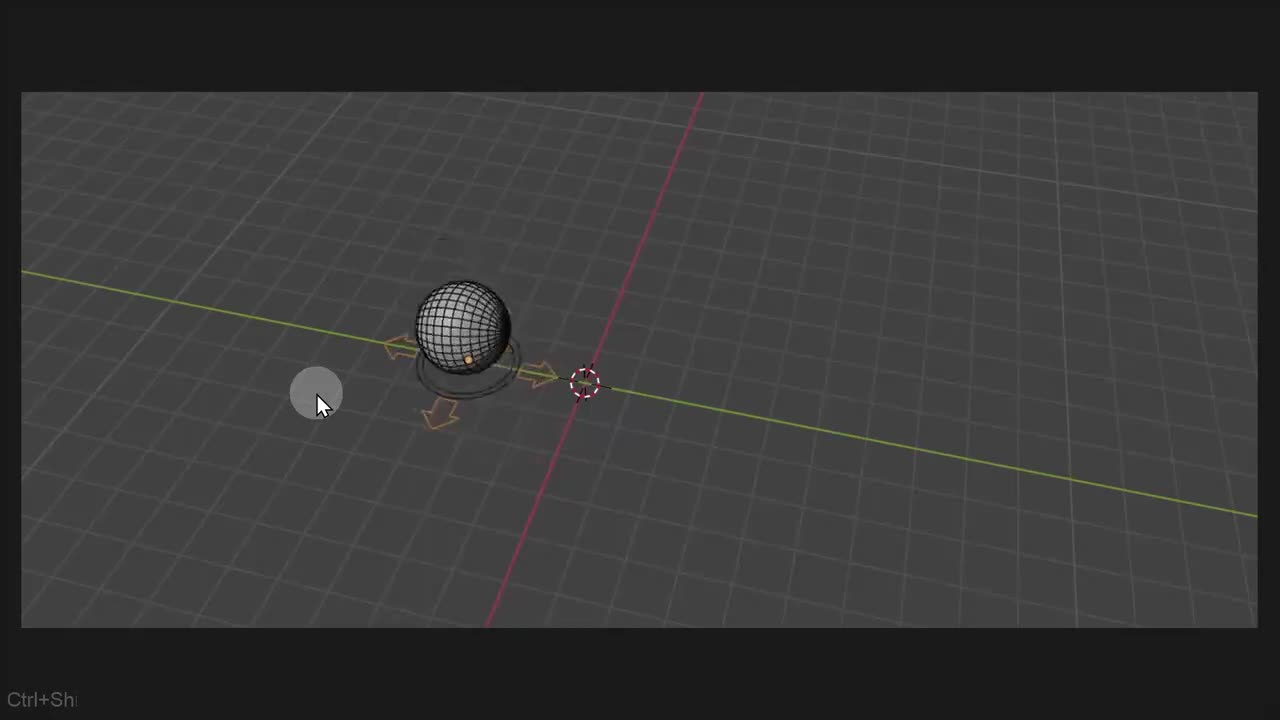This screenshot has width=1280, height=720.
Task: Click the red-white 3D cursor
Action: 585,383
